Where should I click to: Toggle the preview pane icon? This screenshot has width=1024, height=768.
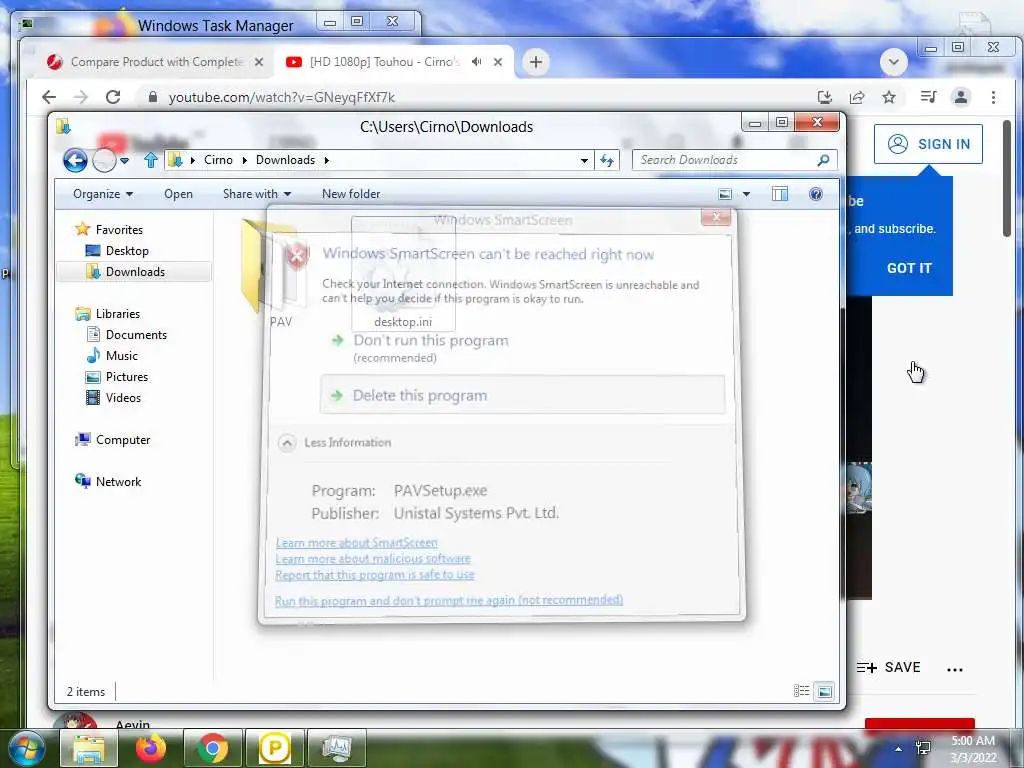point(780,194)
